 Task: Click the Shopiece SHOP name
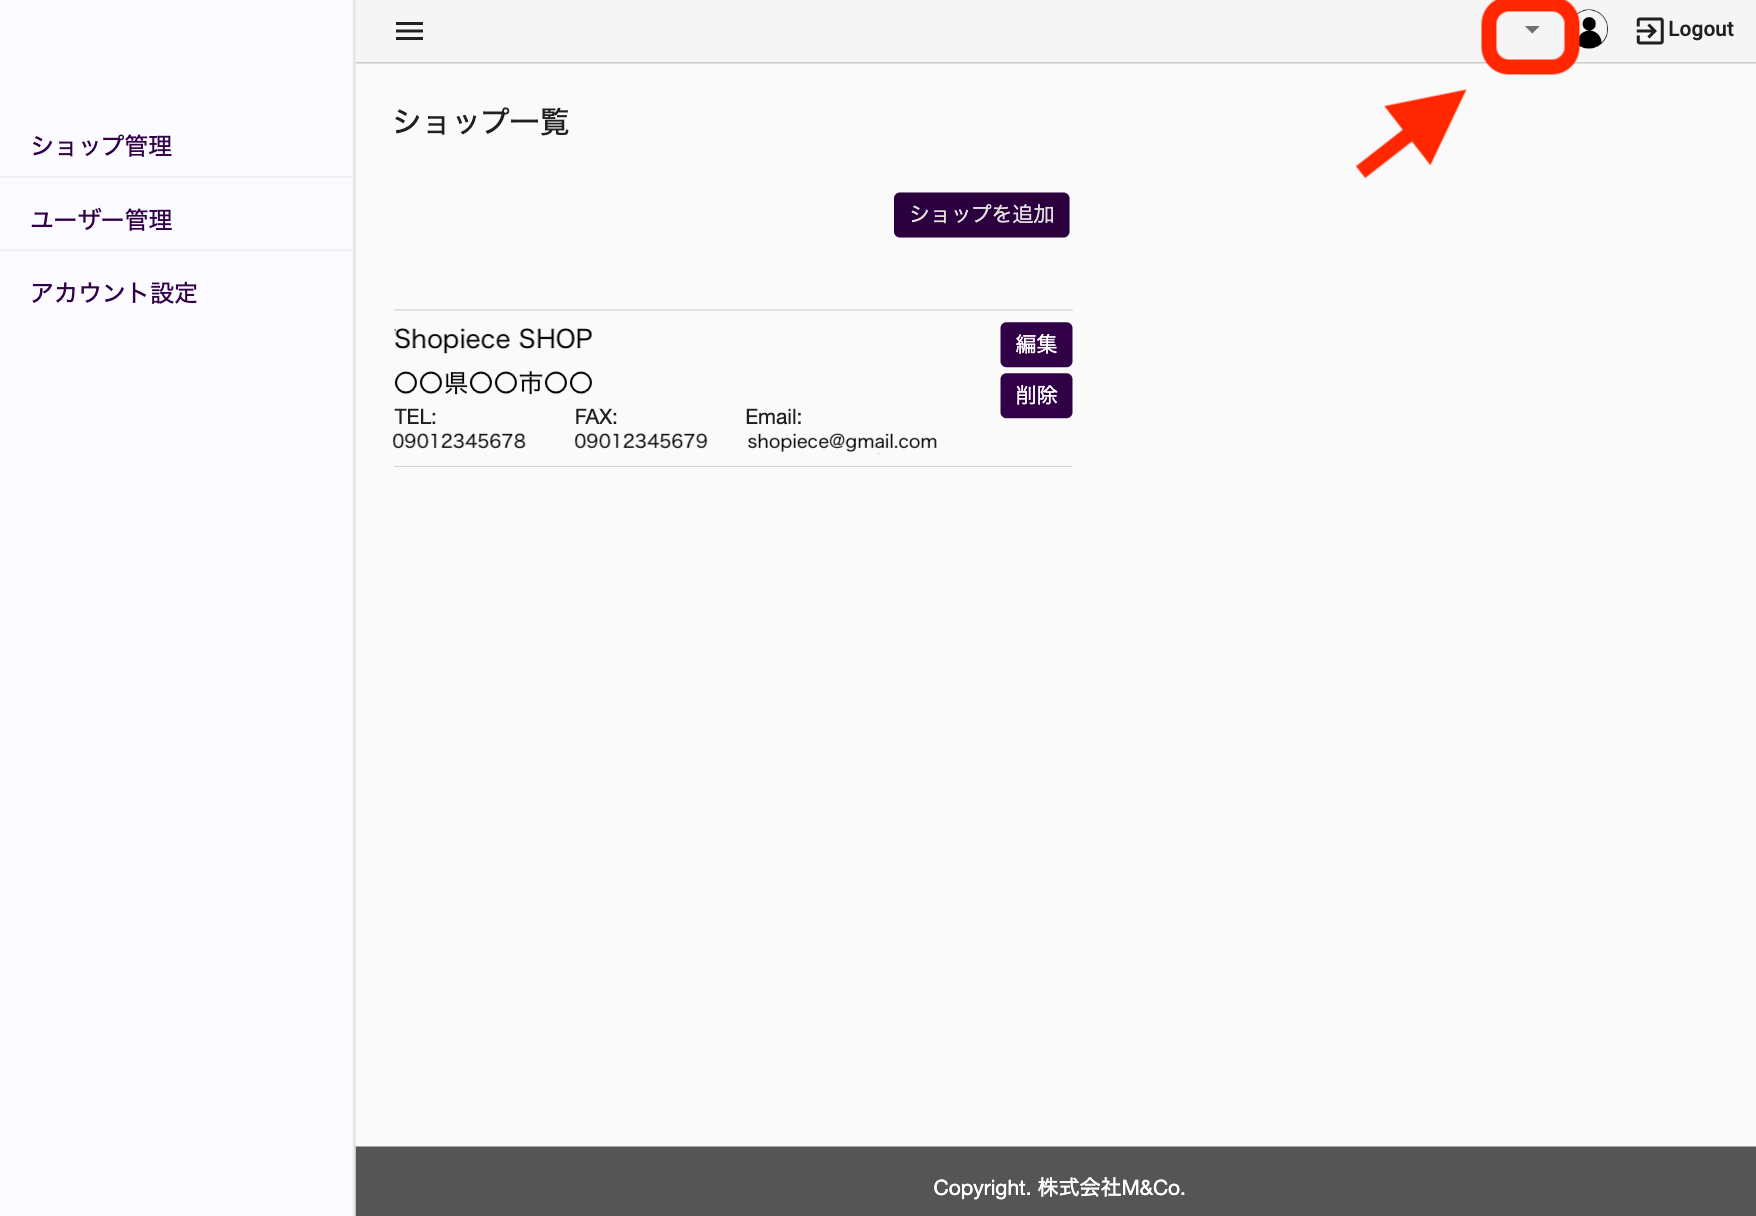(x=493, y=339)
